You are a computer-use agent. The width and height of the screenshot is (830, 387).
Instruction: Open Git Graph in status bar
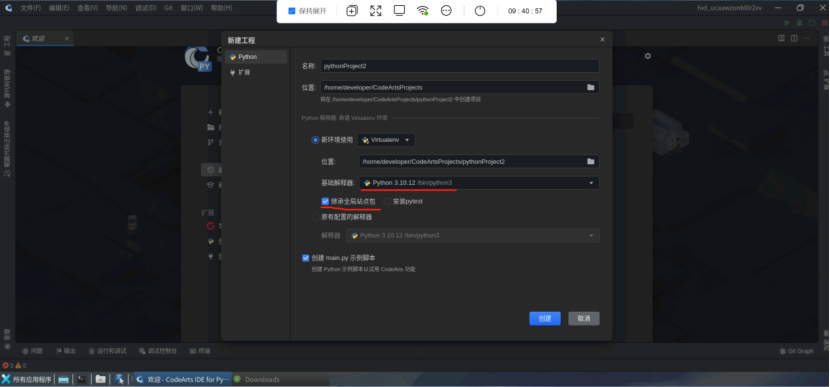coord(797,351)
